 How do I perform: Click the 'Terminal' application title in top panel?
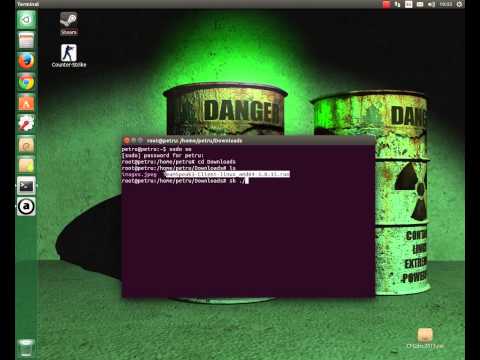point(28,4)
